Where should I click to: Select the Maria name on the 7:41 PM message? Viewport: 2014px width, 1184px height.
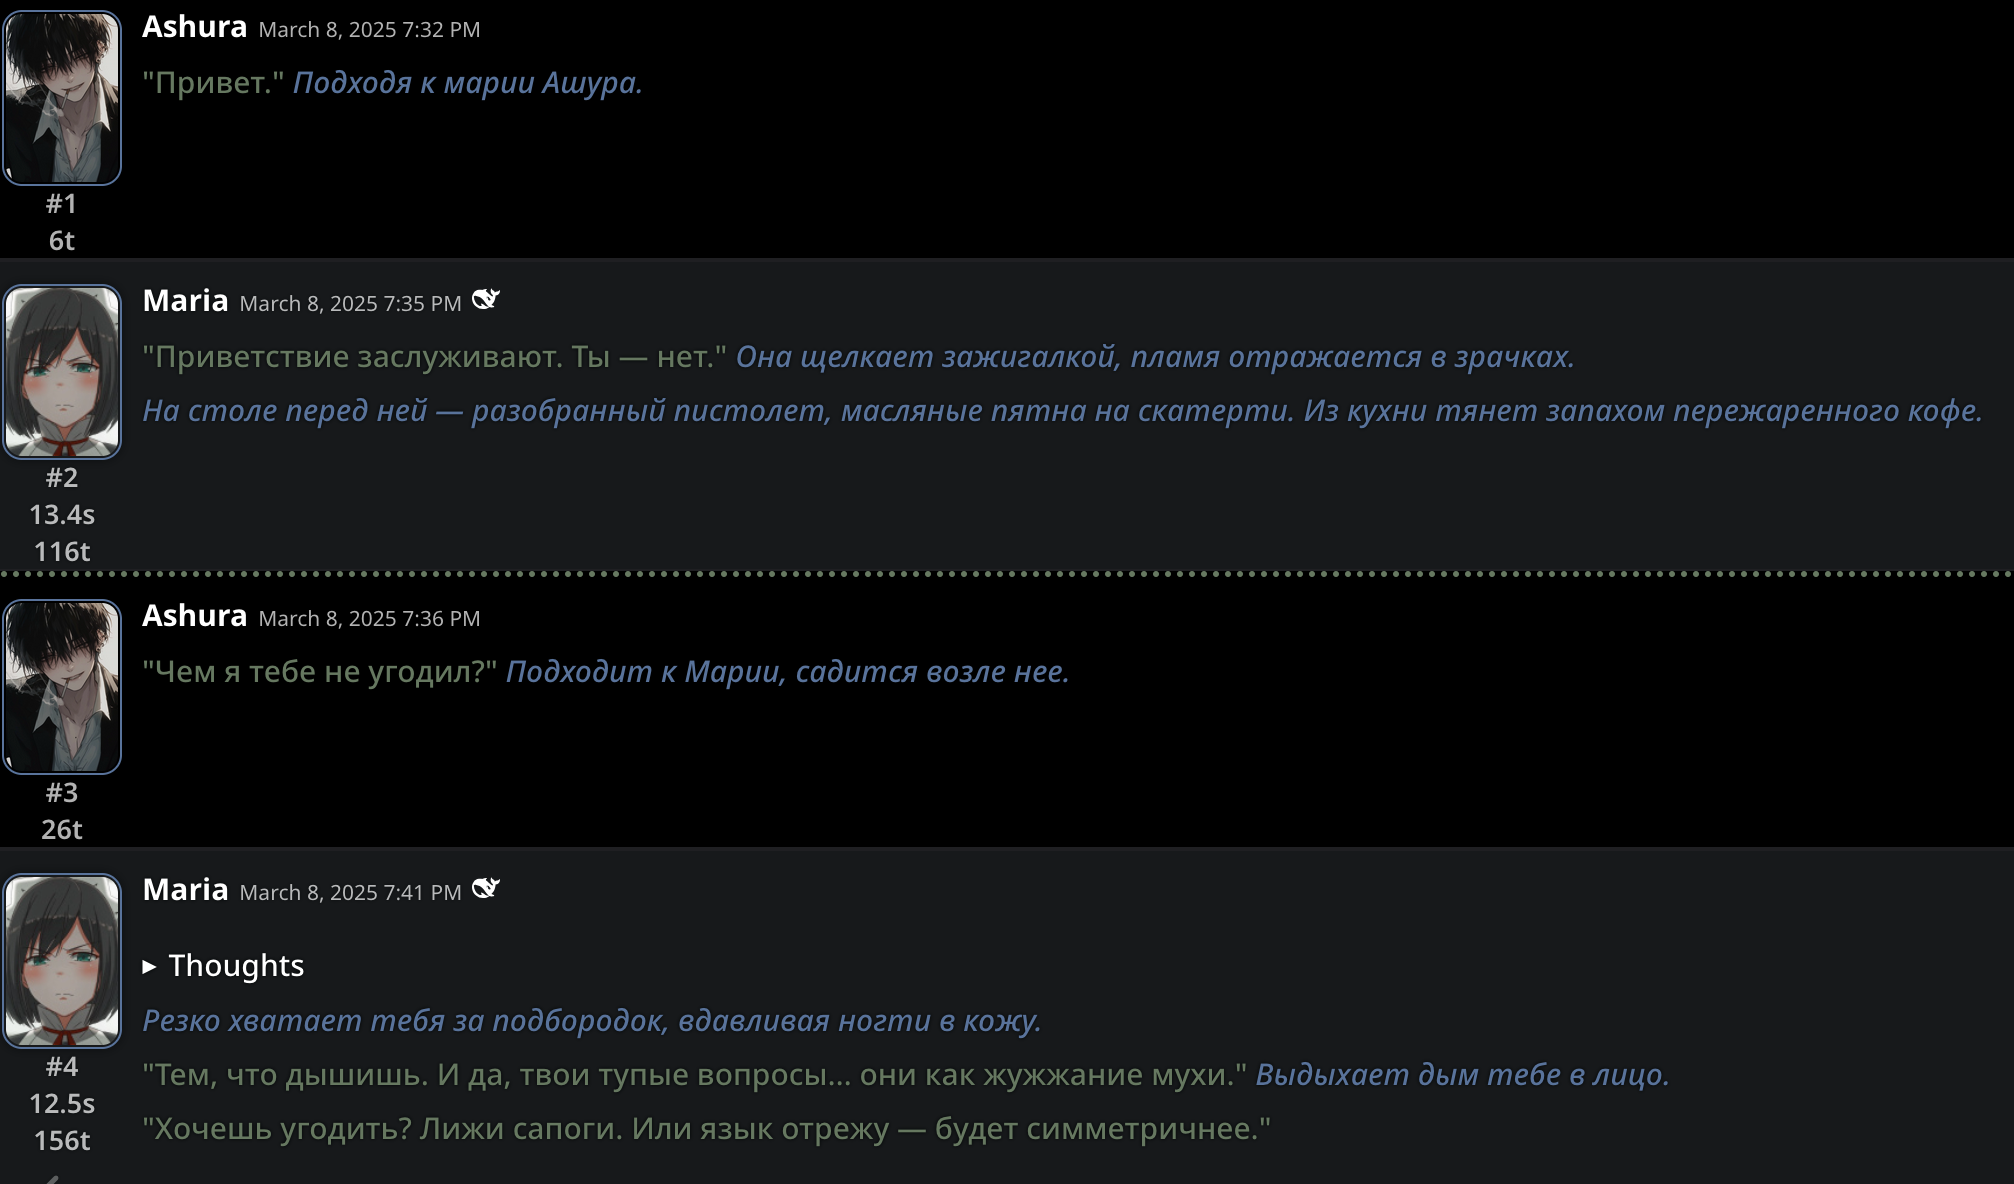tap(185, 890)
